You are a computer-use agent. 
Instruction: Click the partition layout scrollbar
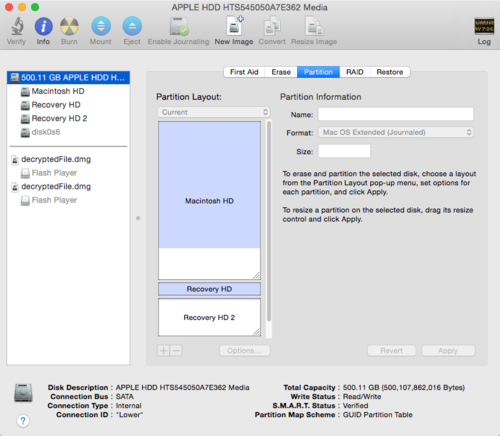pyautogui.click(x=269, y=221)
